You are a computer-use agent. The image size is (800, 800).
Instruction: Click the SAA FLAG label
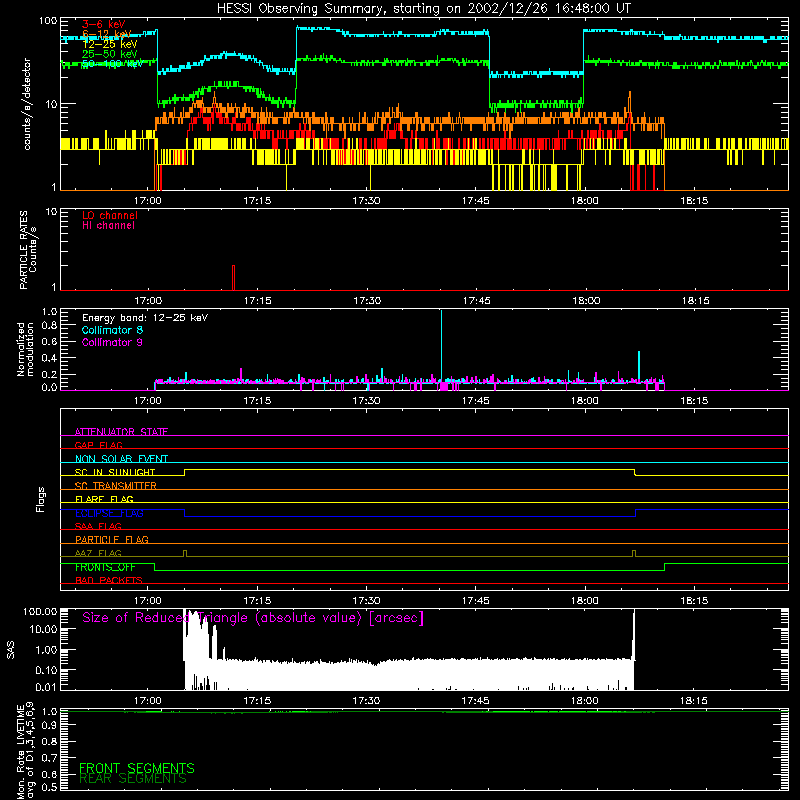[x=98, y=526]
